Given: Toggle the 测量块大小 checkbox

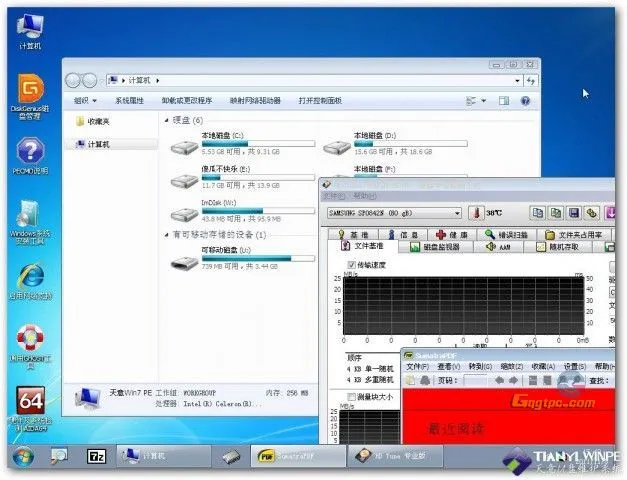Looking at the screenshot, I should (x=351, y=396).
